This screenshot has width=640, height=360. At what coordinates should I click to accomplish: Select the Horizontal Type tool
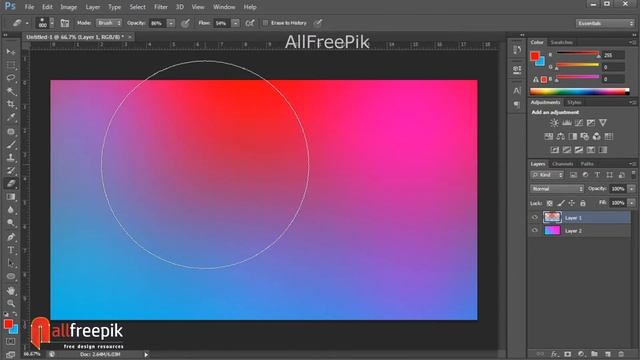(11, 250)
